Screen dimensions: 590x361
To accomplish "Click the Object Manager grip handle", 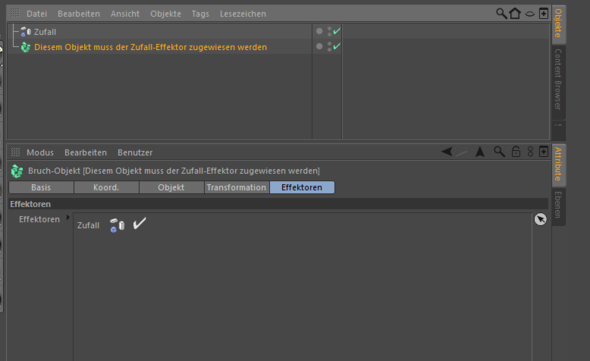I will 15,13.
